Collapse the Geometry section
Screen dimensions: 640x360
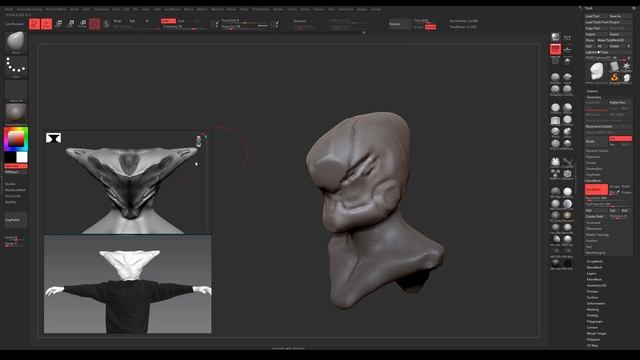tap(594, 97)
